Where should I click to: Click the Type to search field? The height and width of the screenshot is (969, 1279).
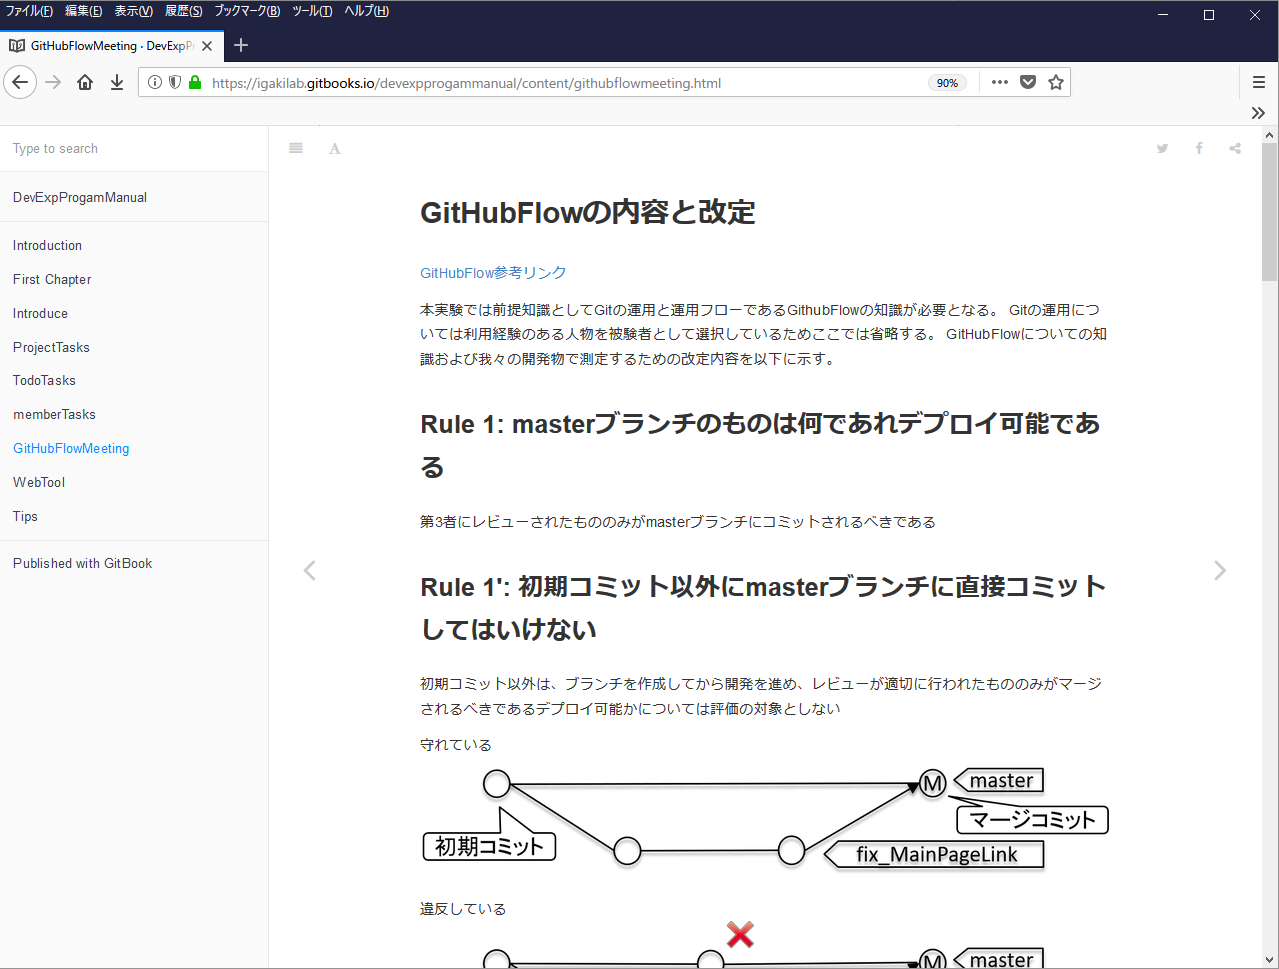click(x=134, y=149)
